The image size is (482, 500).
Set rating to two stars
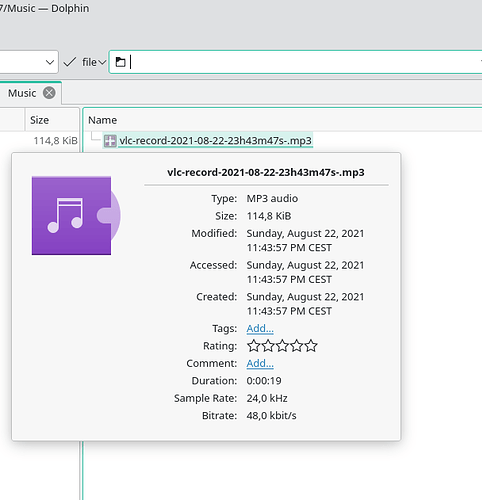click(268, 346)
